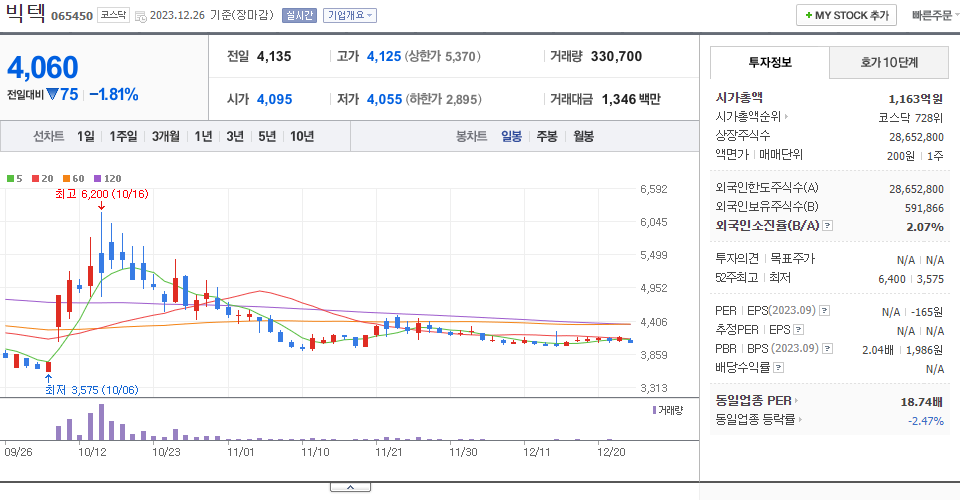Switch to 주봉 weekly candle chart

pyautogui.click(x=547, y=136)
